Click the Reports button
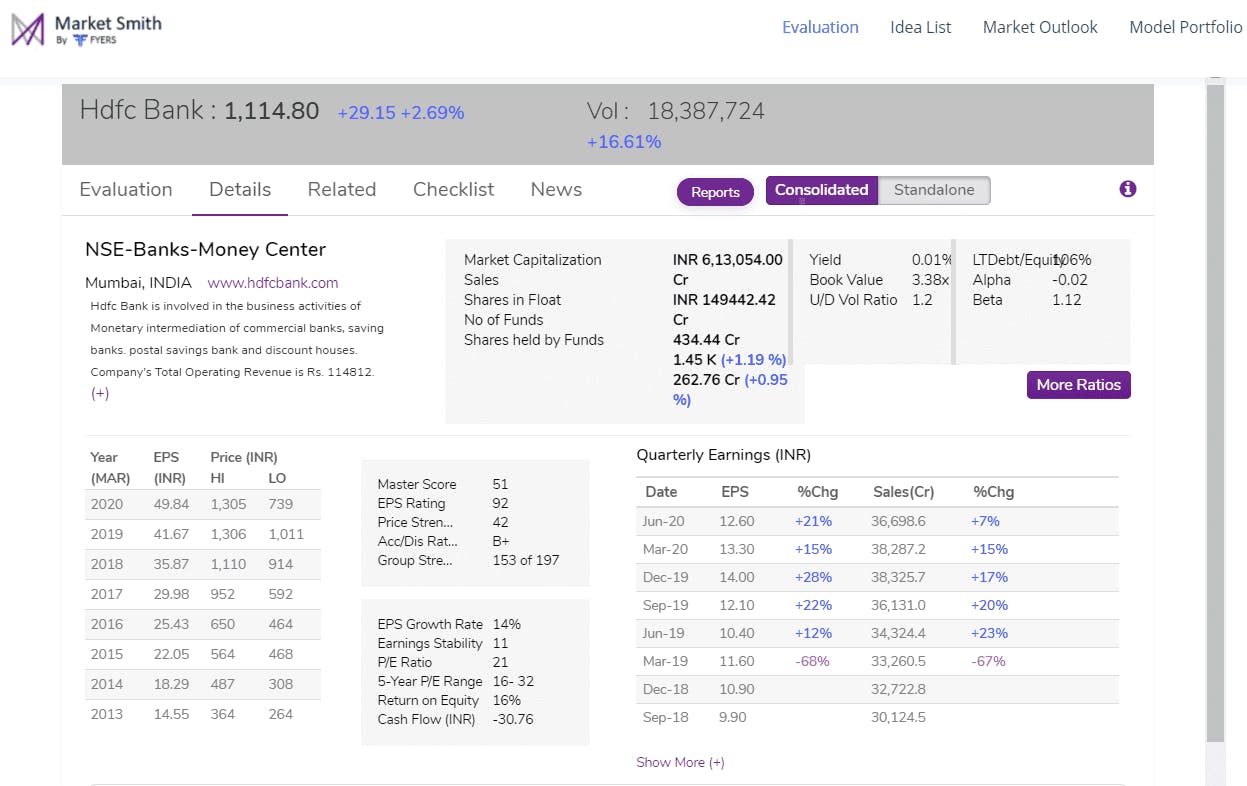This screenshot has width=1247, height=786. (x=715, y=192)
